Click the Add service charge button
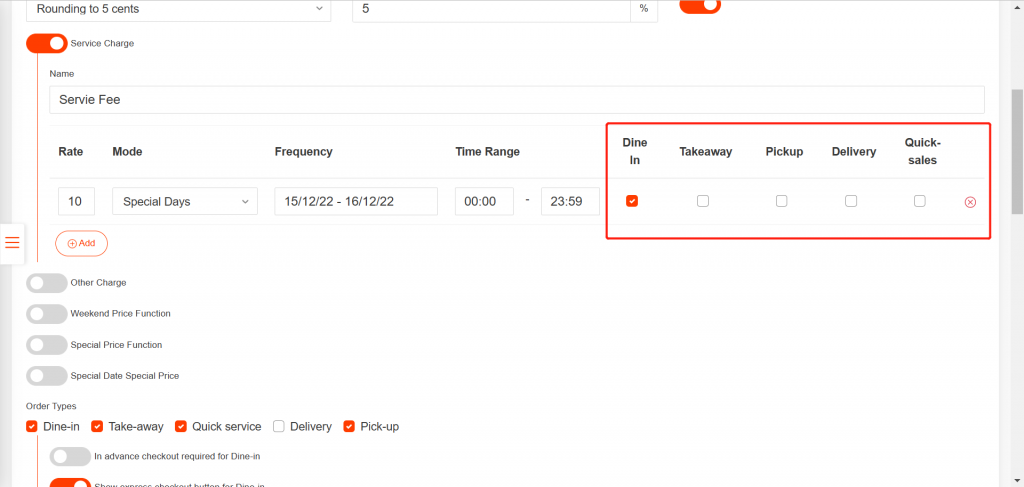The image size is (1024, 487). coord(81,243)
